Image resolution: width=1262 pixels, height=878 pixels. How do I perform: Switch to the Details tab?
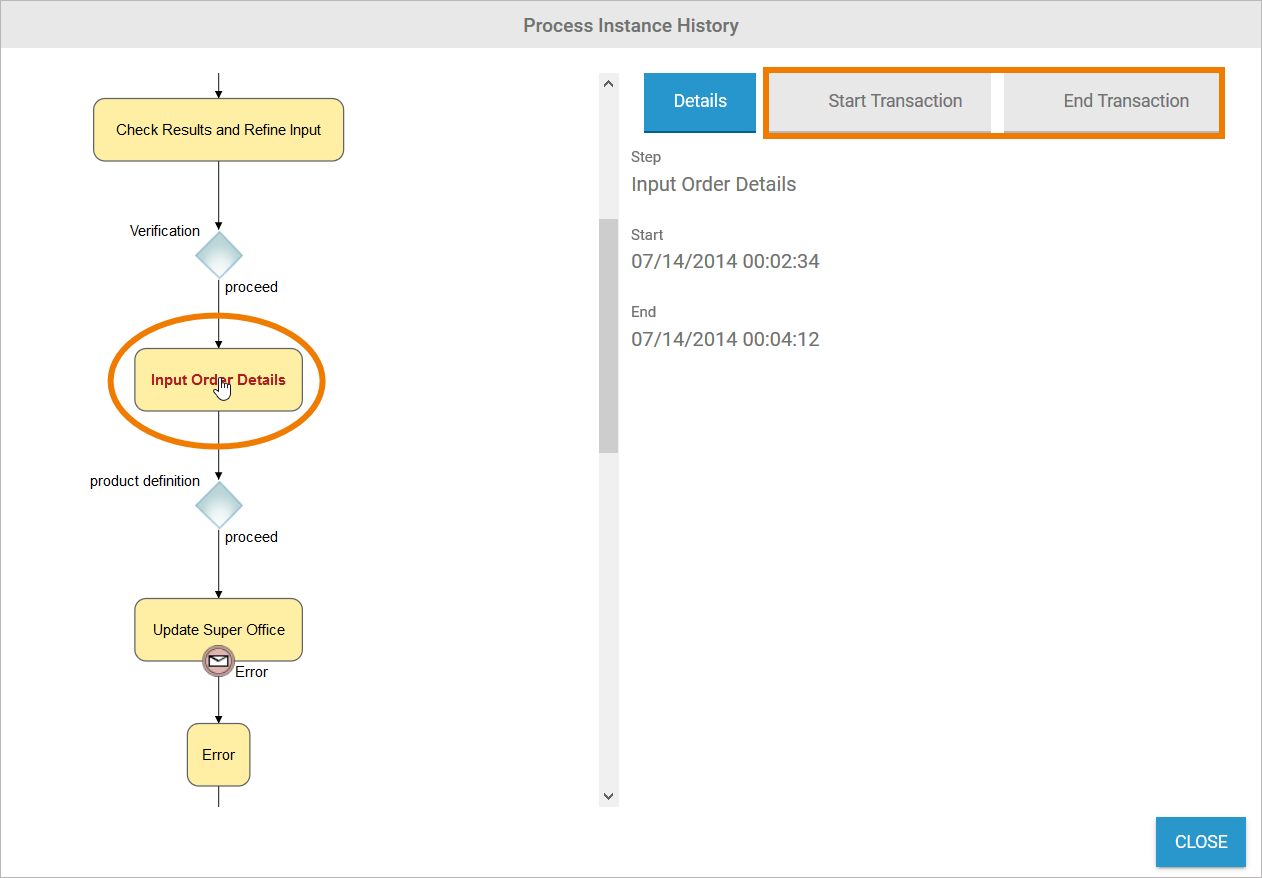(700, 101)
